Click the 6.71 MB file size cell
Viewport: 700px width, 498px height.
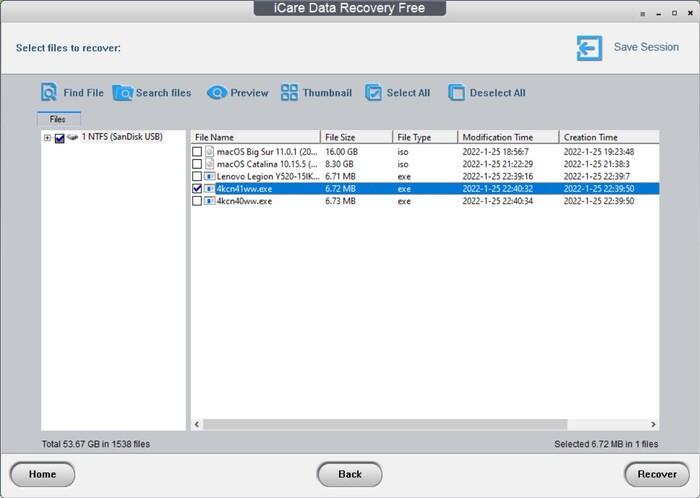point(340,176)
